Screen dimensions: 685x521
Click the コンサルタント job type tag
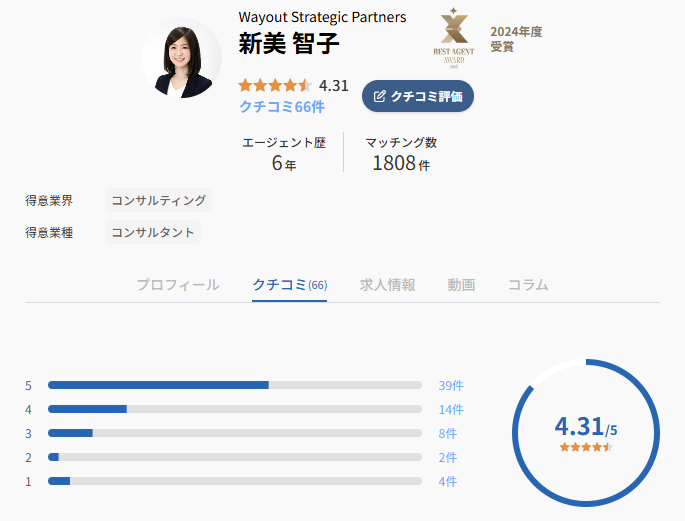153,232
